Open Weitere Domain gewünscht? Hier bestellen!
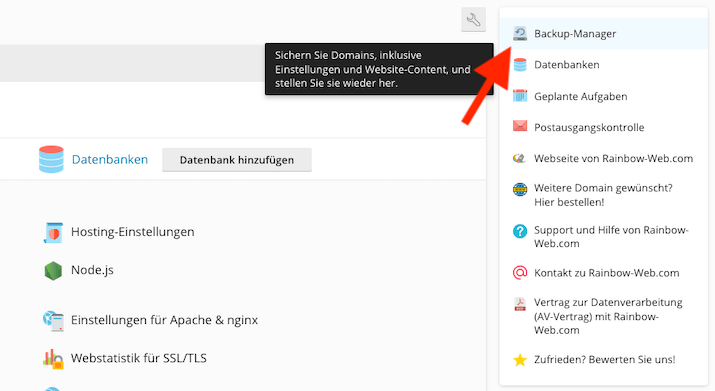 (x=603, y=195)
